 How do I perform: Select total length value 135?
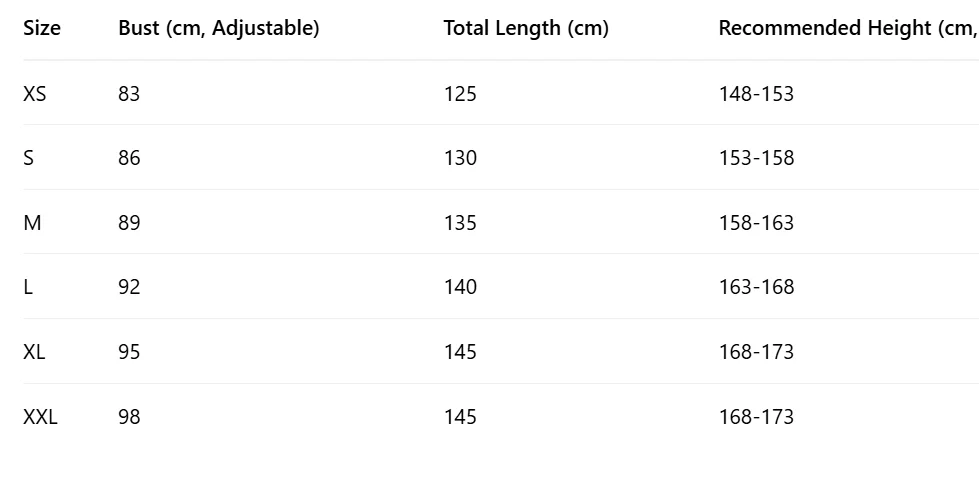(x=460, y=223)
